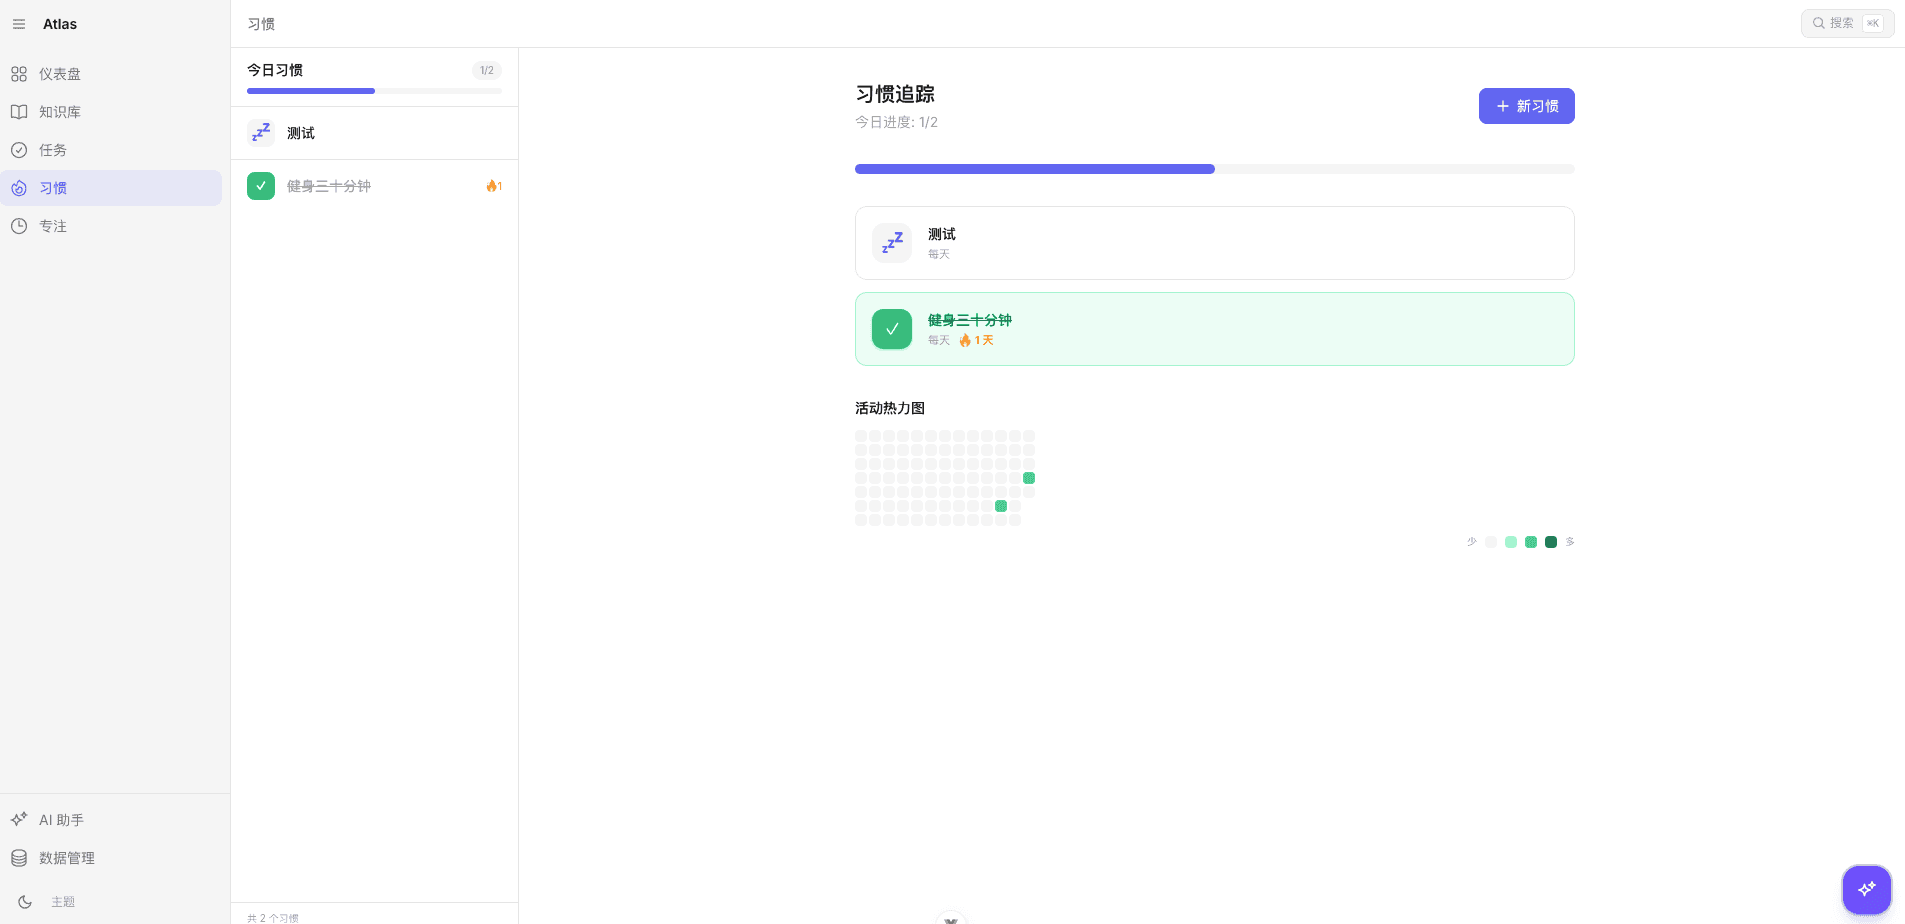Select the 习惯 habits nav item

[111, 188]
